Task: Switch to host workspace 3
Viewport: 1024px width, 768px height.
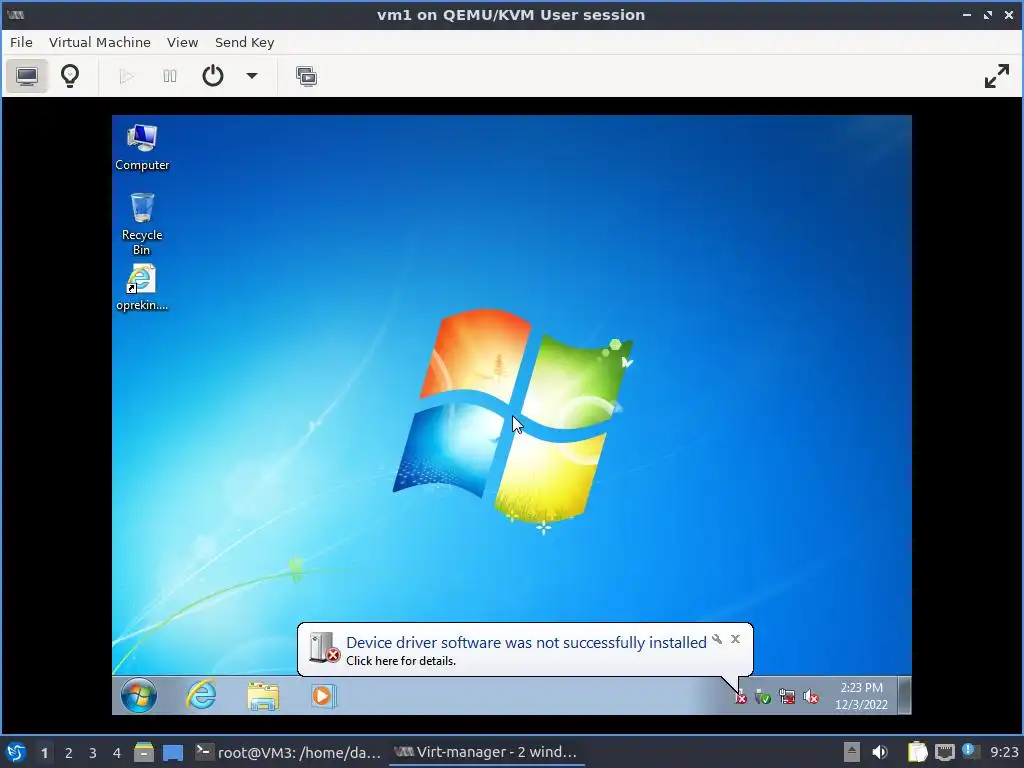Action: pyautogui.click(x=93, y=753)
